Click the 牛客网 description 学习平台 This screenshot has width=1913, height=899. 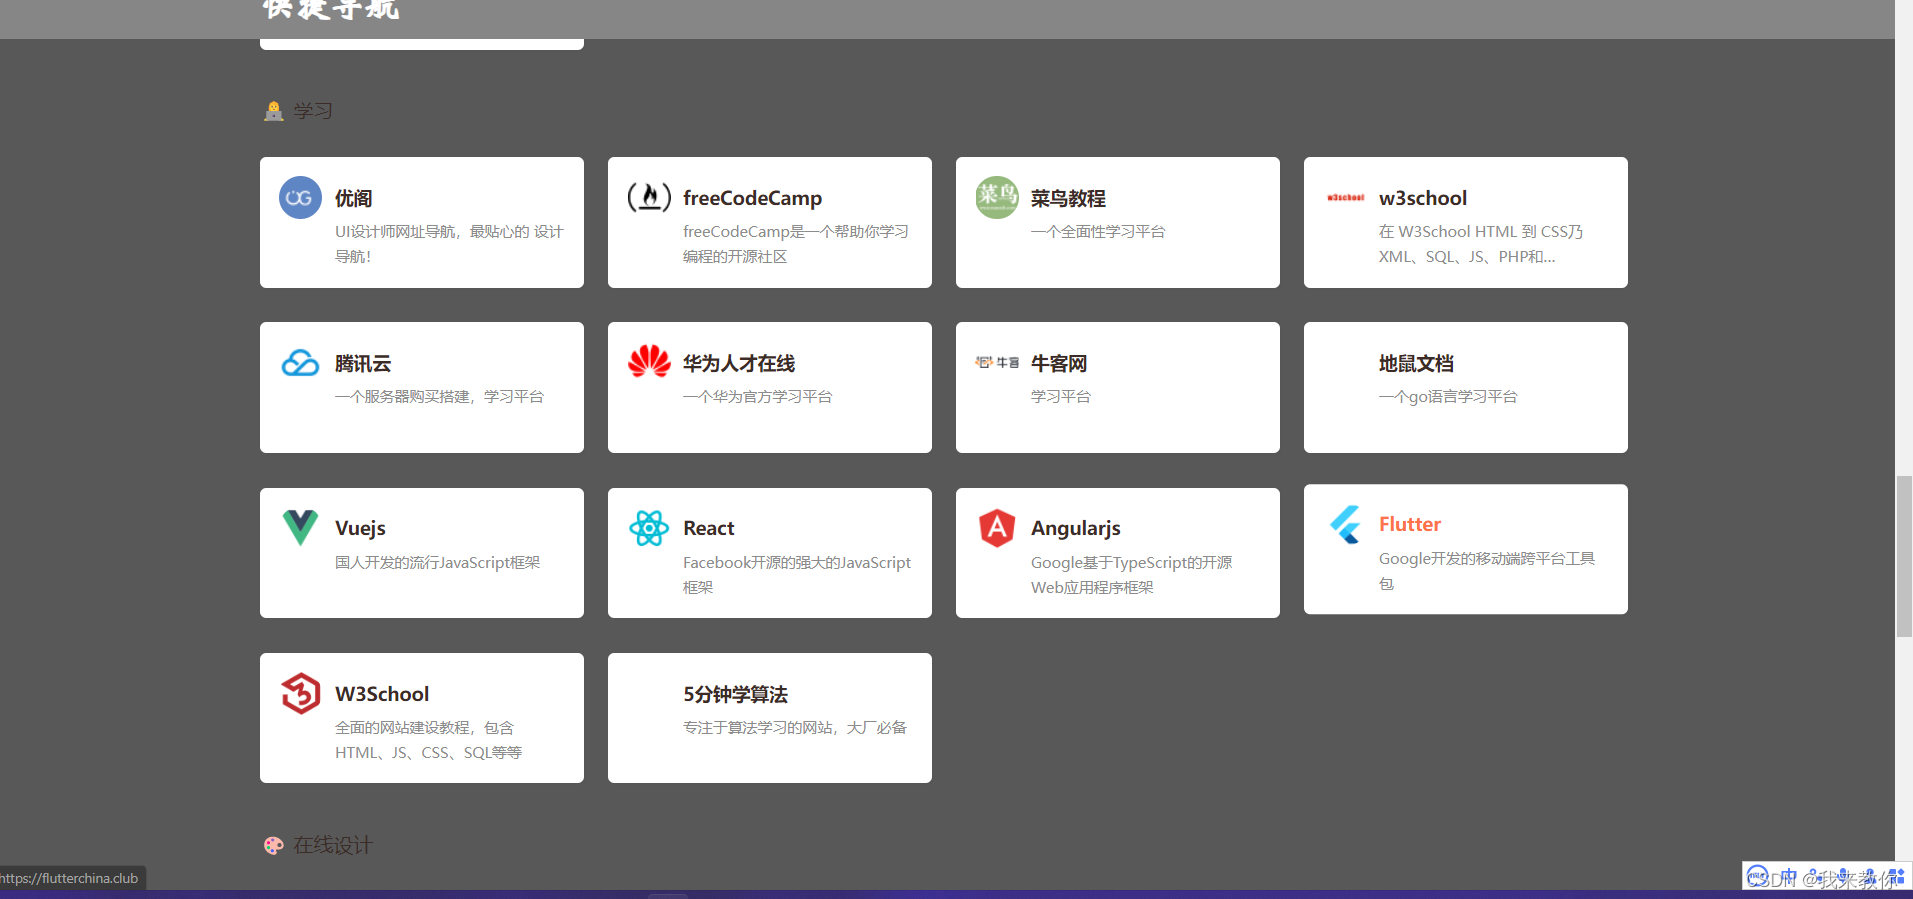tap(1061, 396)
